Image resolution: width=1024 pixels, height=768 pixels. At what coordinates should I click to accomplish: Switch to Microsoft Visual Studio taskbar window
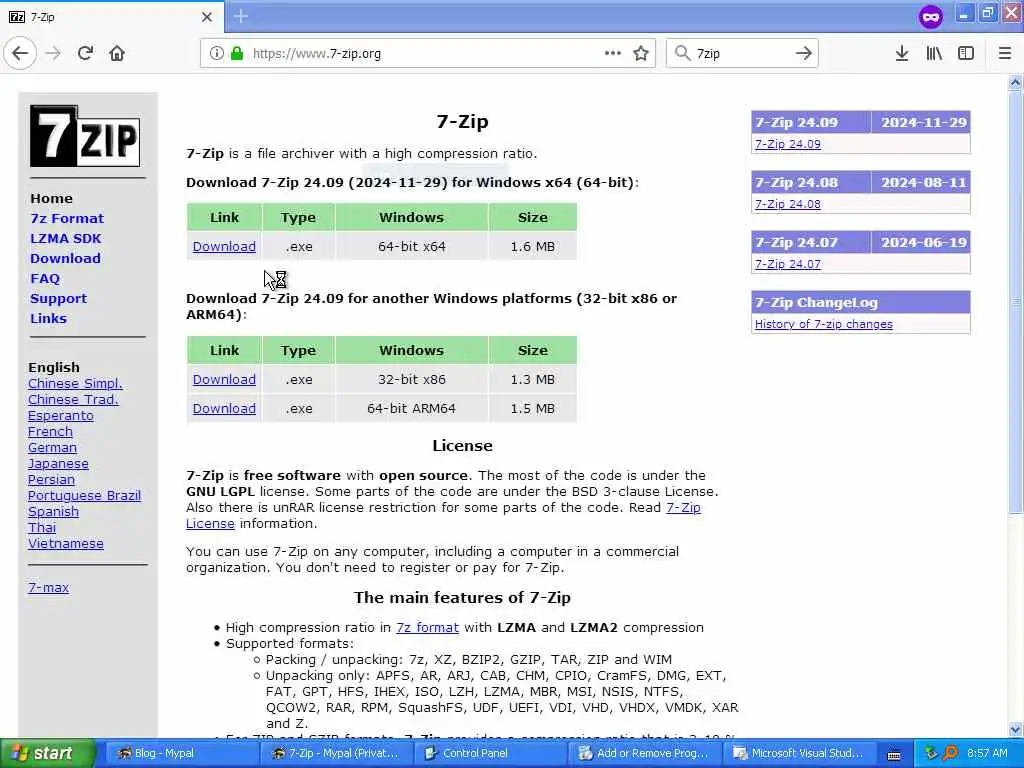click(799, 754)
